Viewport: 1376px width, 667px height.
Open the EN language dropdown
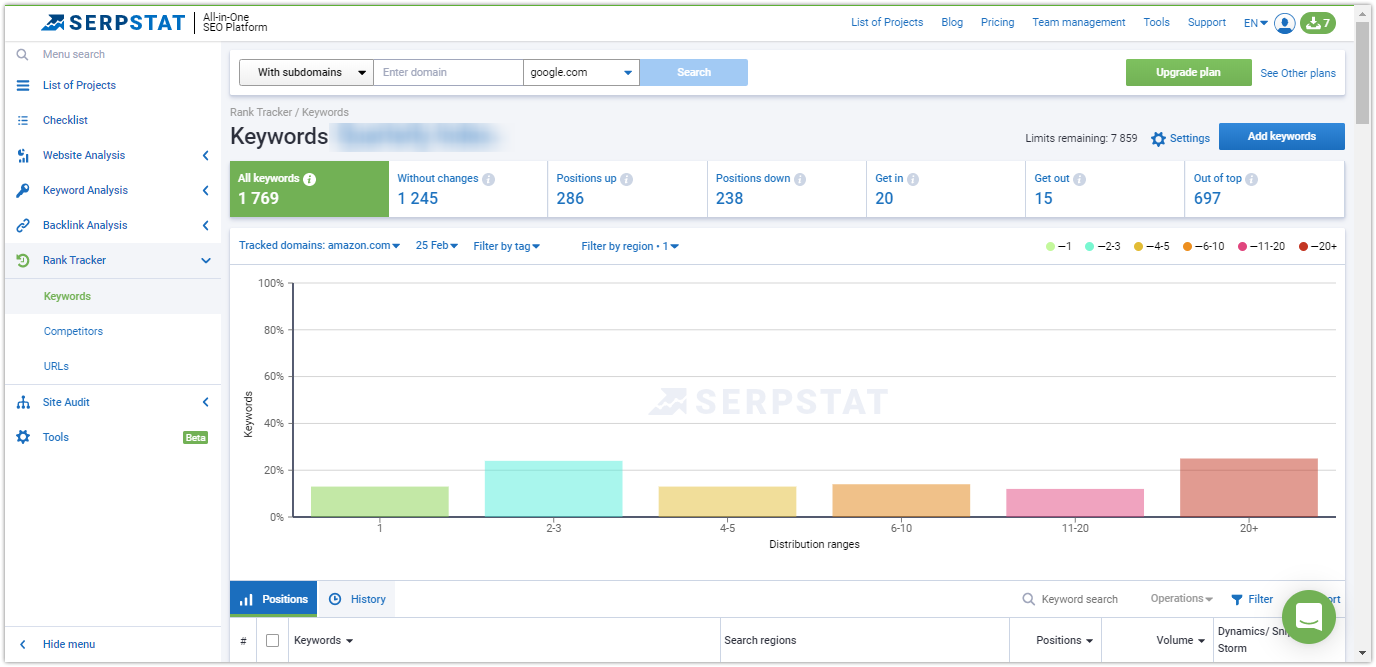[x=1256, y=23]
